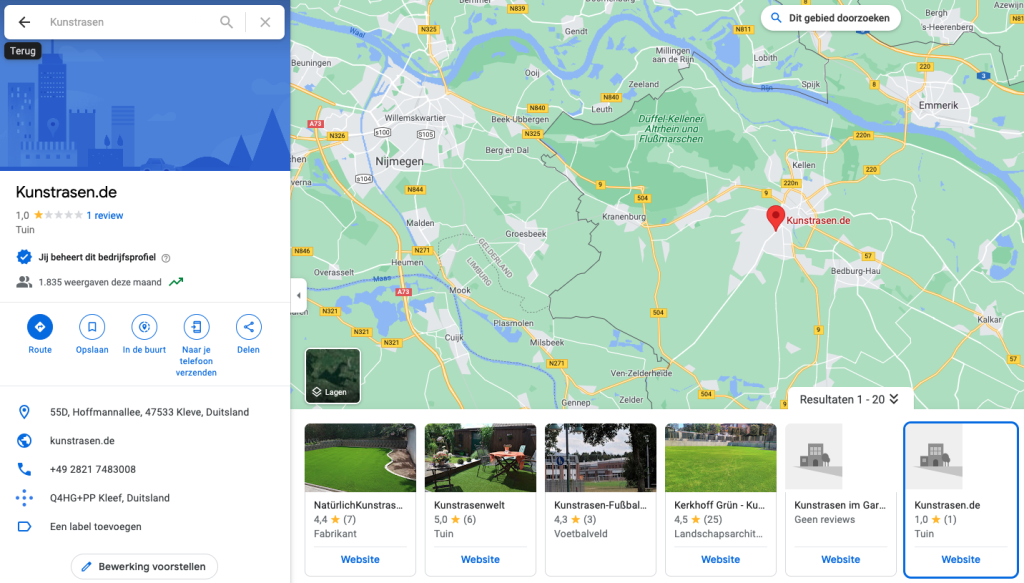Clear search with the X icon
Image resolution: width=1024 pixels, height=583 pixels.
[265, 22]
